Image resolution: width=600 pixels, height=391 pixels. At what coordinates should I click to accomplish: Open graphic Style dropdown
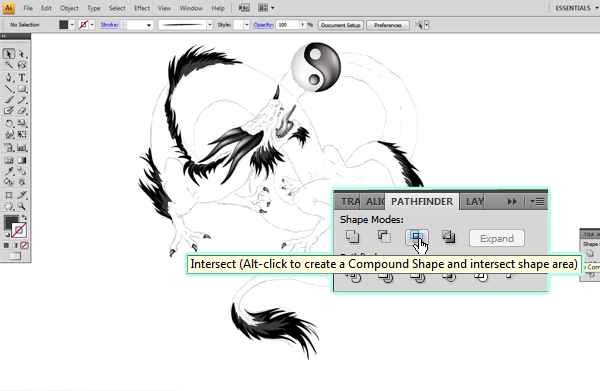coord(246,25)
